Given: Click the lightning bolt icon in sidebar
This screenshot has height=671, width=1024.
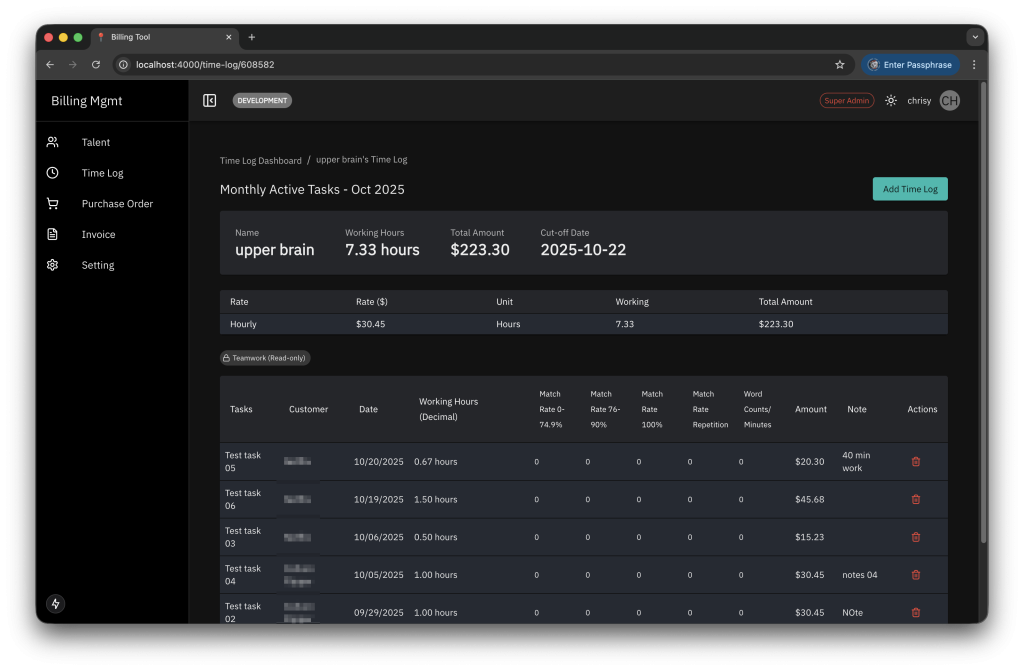Looking at the screenshot, I should [56, 604].
